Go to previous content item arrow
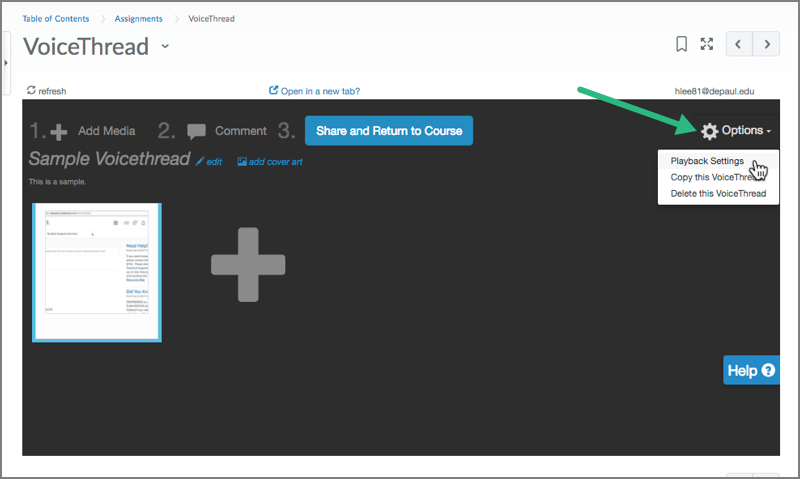The width and height of the screenshot is (800, 479). (x=739, y=44)
